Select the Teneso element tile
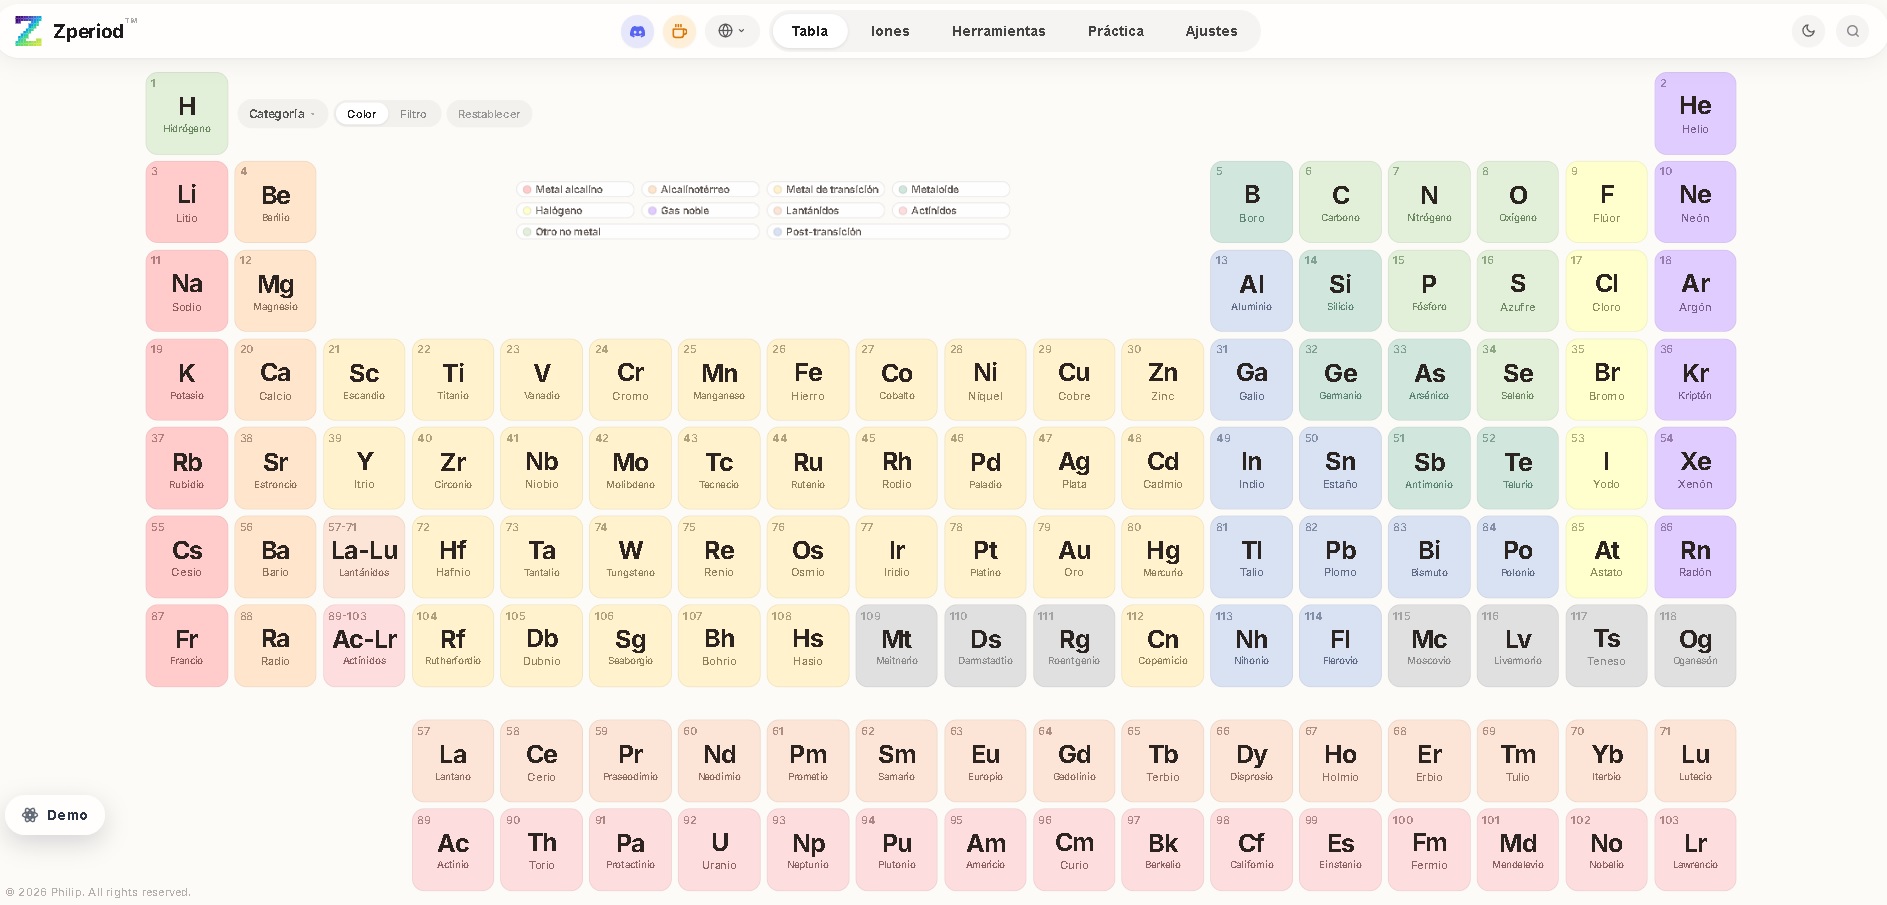1887x905 pixels. click(1606, 646)
